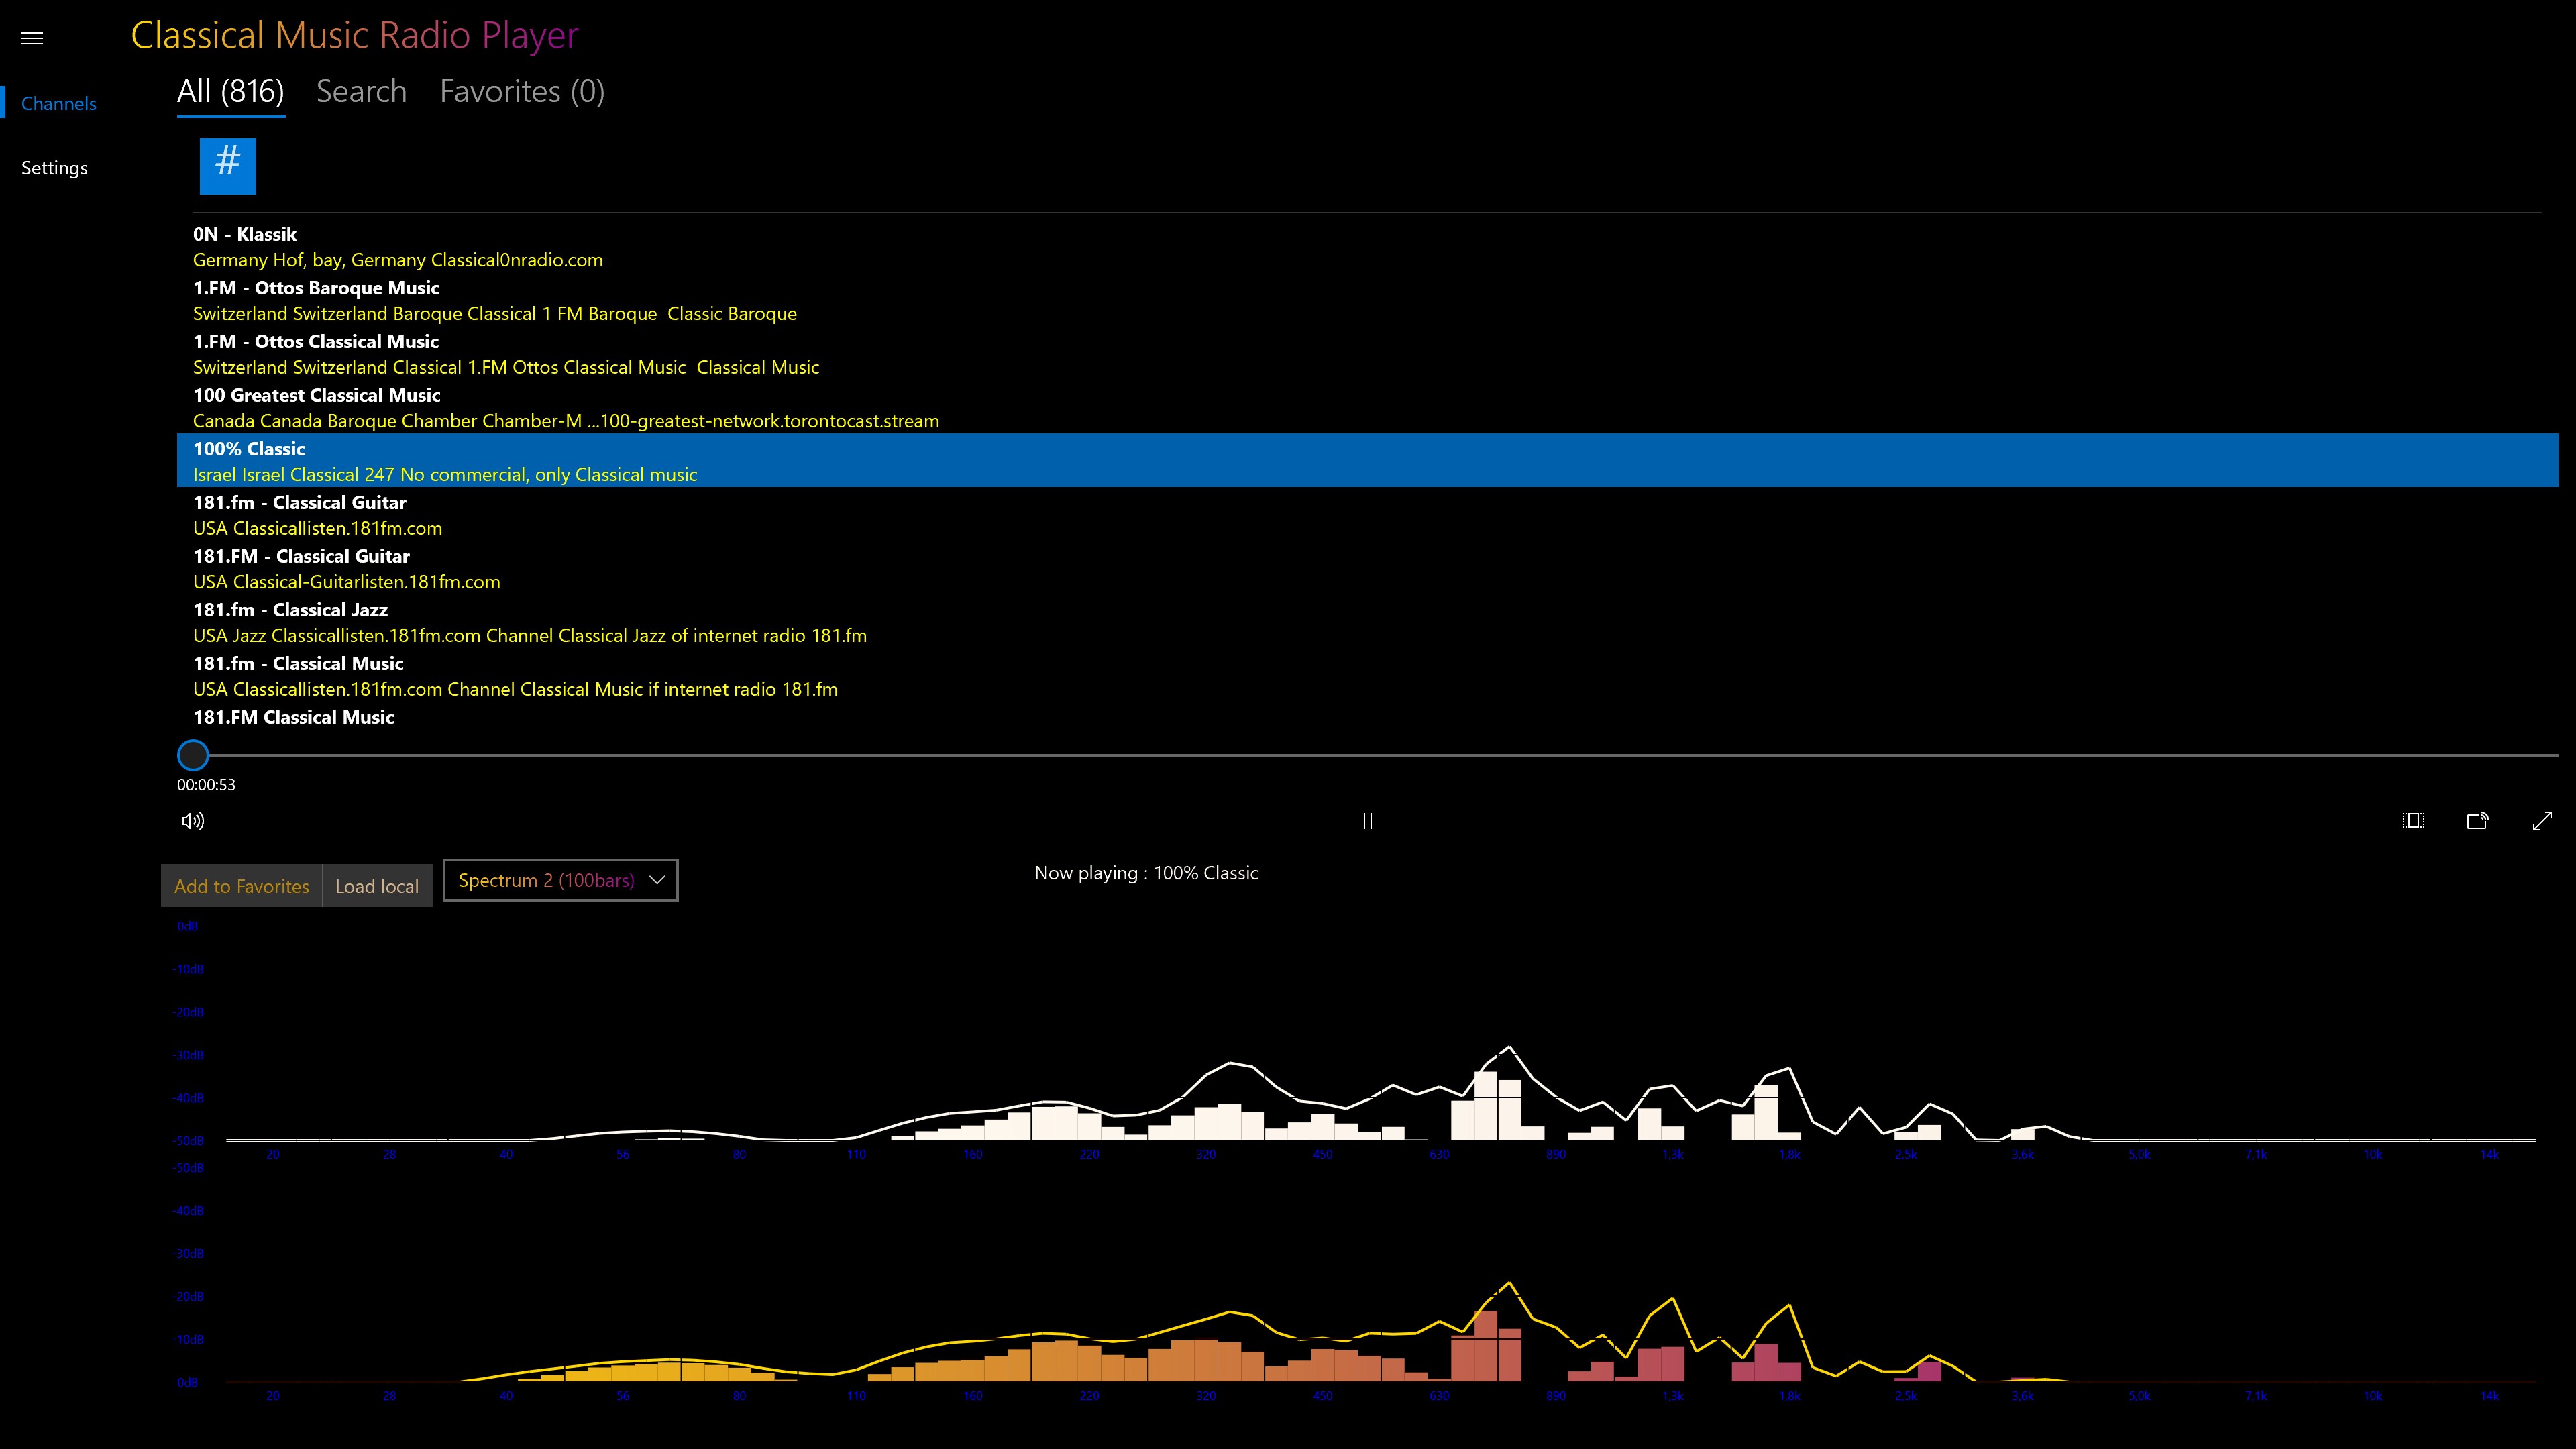2576x1449 pixels.
Task: Click the Load local button
Action: (x=377, y=886)
